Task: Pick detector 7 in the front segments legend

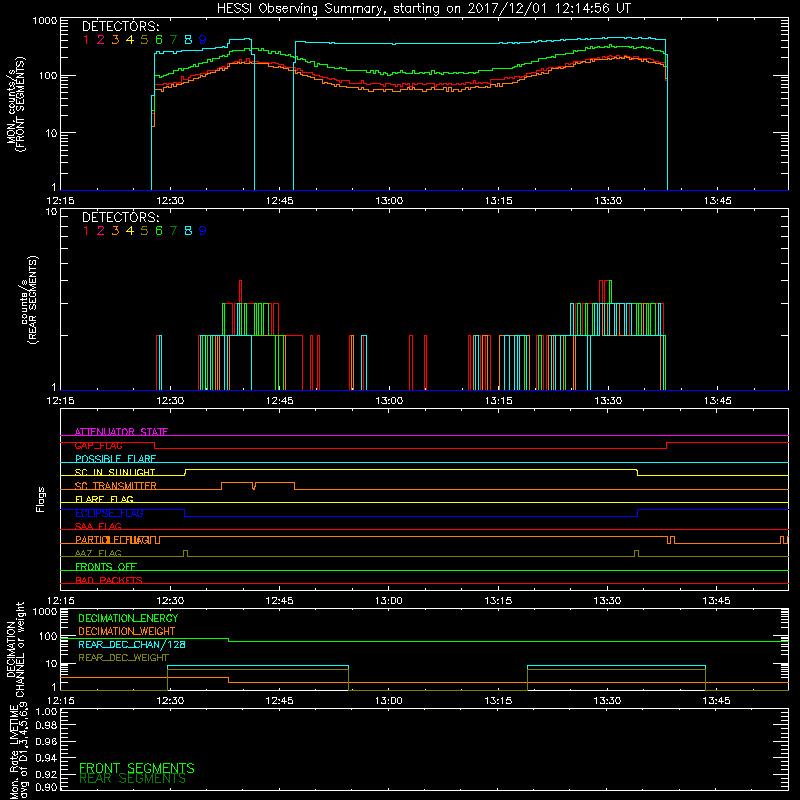Action: coord(173,40)
